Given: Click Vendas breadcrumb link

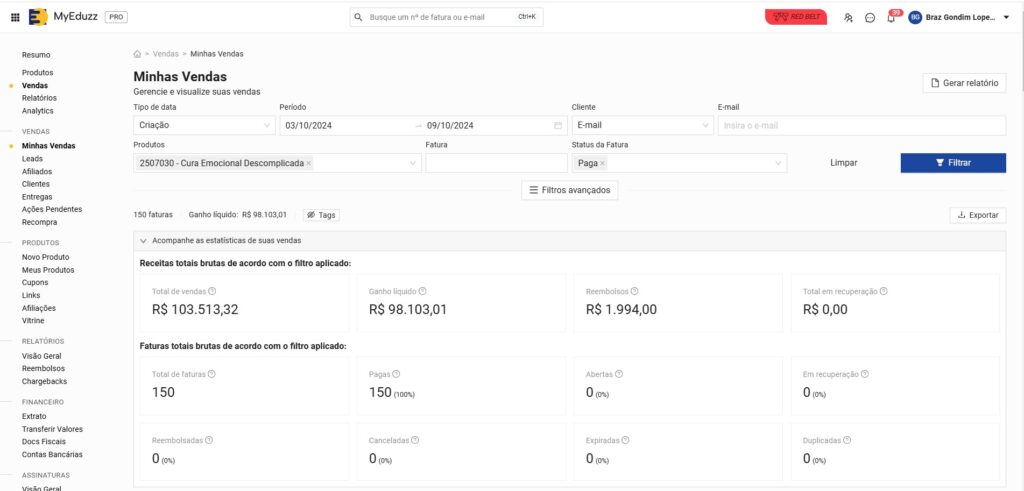Looking at the screenshot, I should click(165, 54).
